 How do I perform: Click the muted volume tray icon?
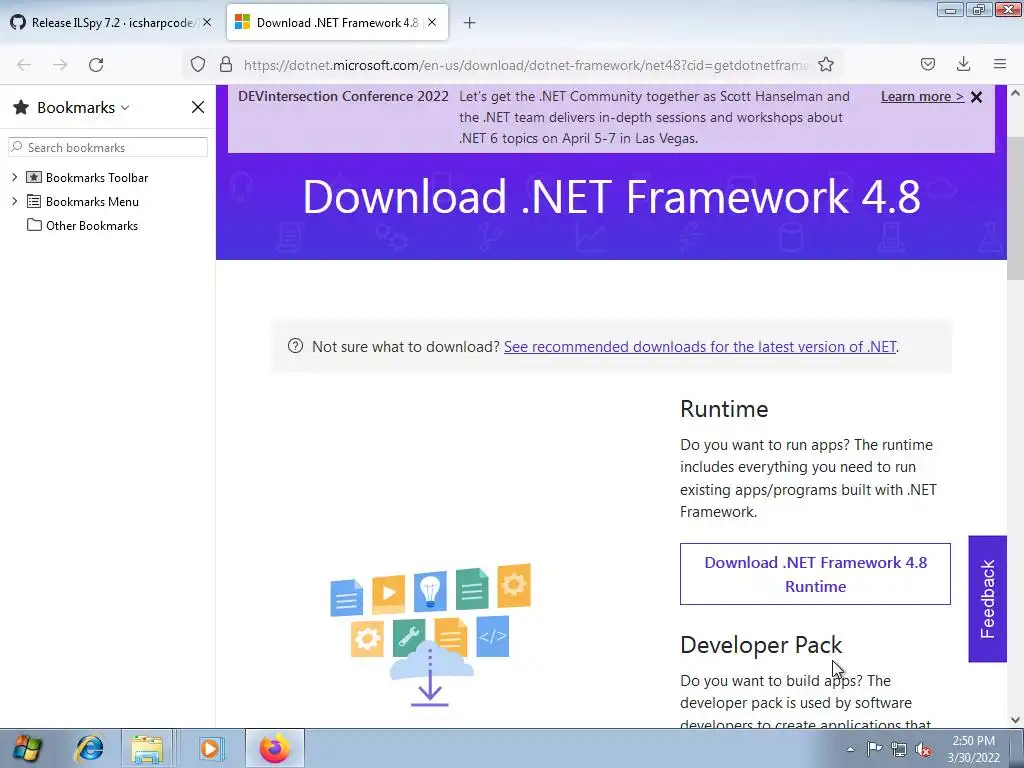[x=923, y=750]
